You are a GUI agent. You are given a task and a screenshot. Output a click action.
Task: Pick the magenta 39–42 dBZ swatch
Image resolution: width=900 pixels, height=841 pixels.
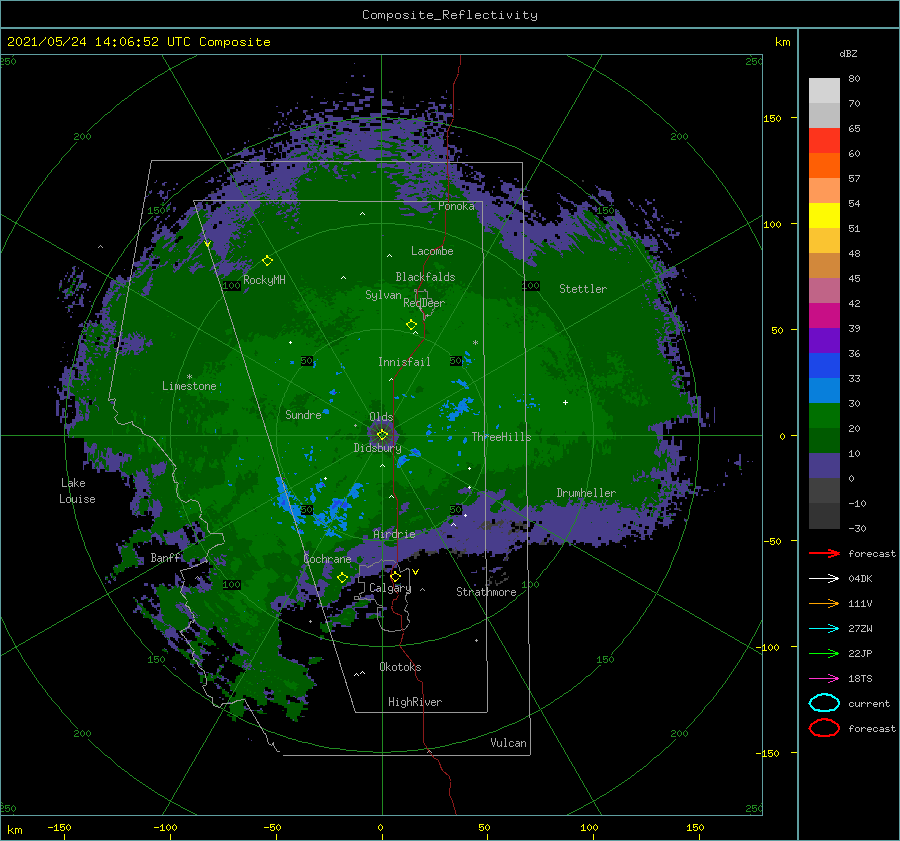coord(824,316)
